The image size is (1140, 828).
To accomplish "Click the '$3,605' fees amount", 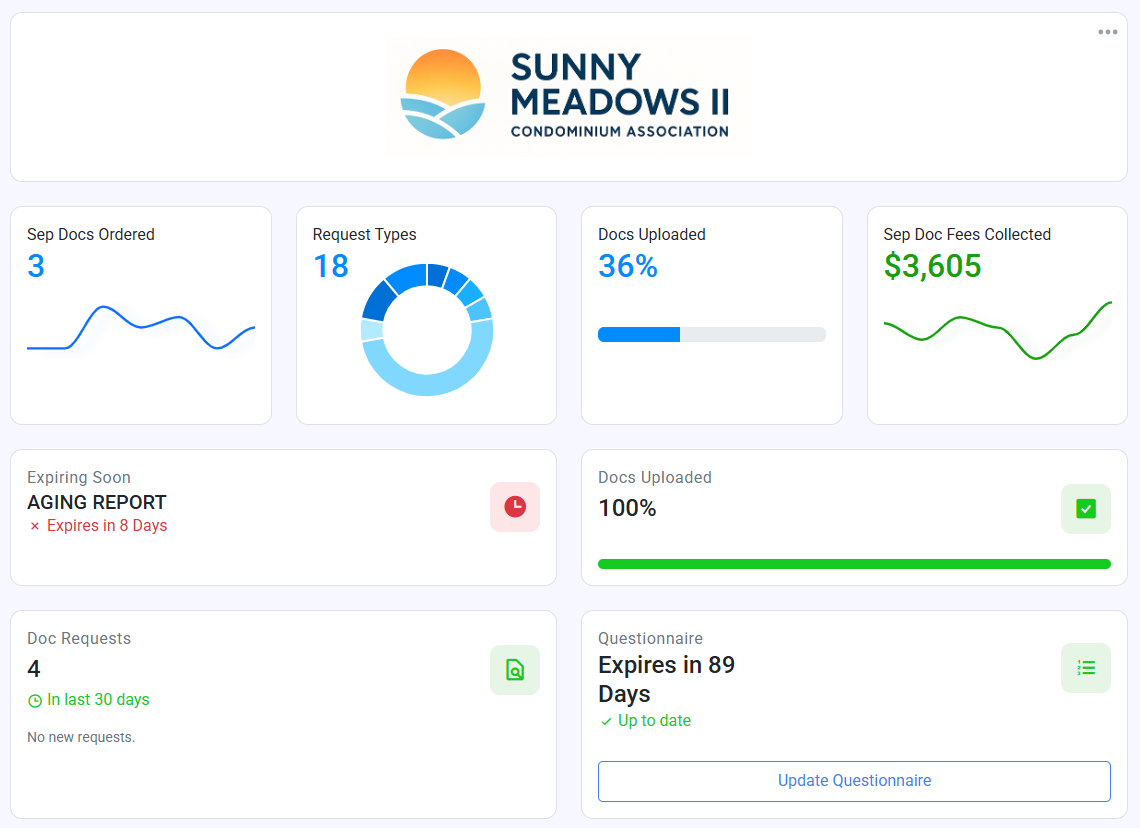I will 932,266.
